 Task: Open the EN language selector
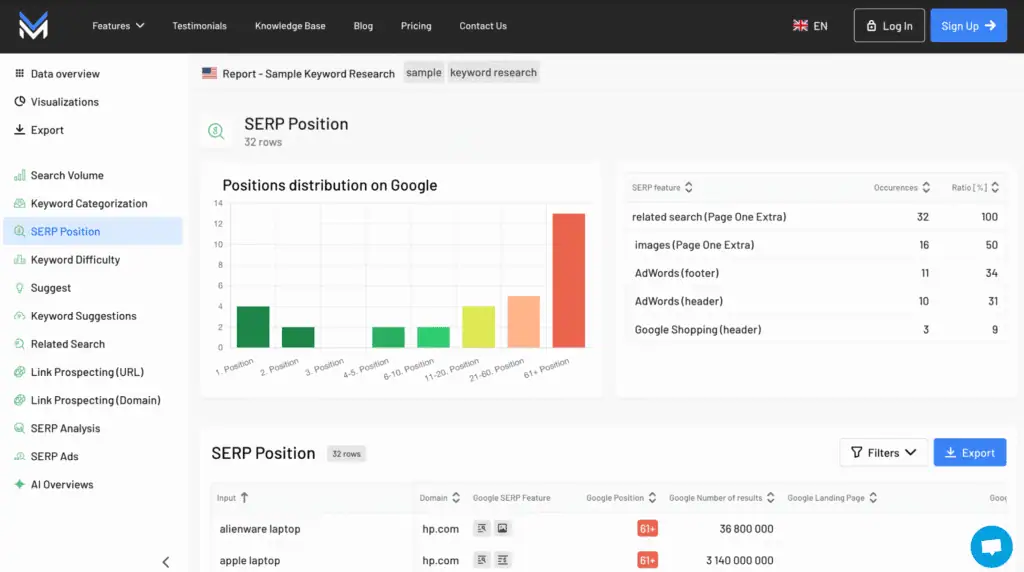[810, 26]
